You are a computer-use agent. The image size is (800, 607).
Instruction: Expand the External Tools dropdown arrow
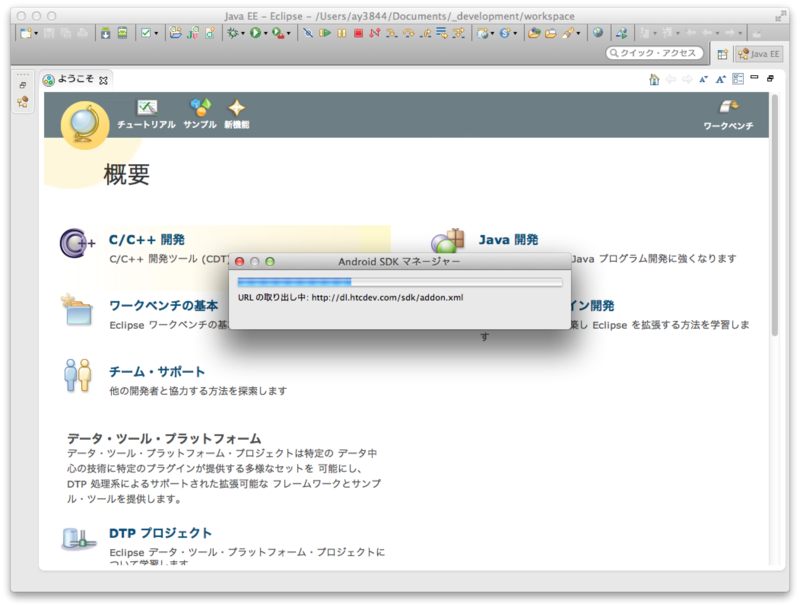point(288,34)
